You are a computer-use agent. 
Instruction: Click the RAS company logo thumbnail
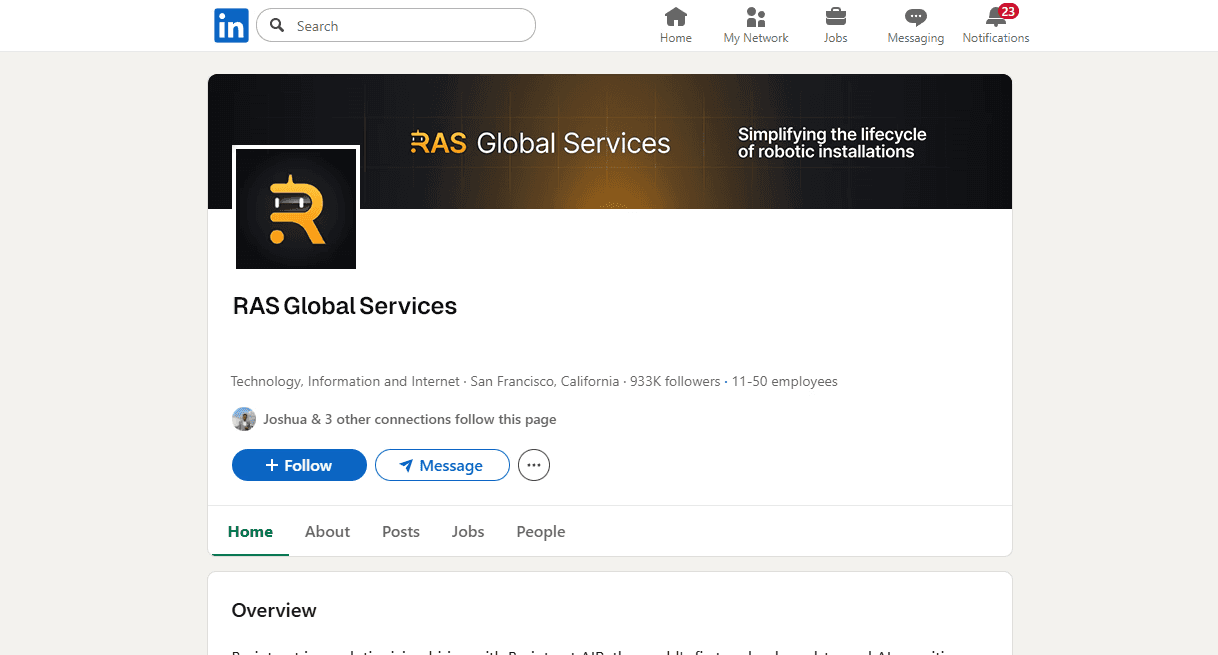[296, 208]
